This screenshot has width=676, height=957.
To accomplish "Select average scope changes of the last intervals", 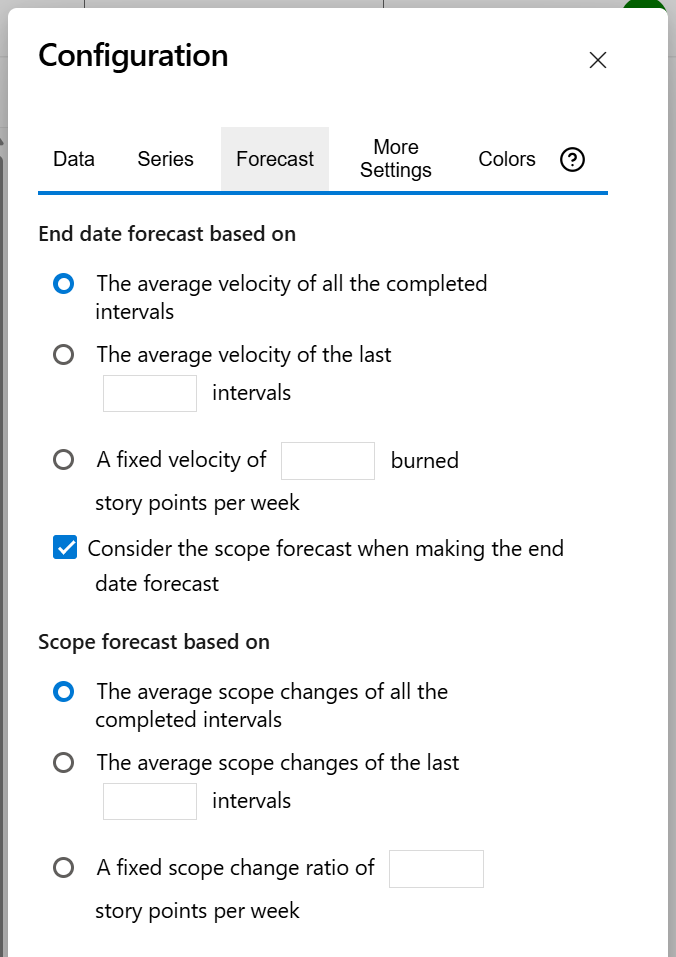I will click(x=63, y=762).
